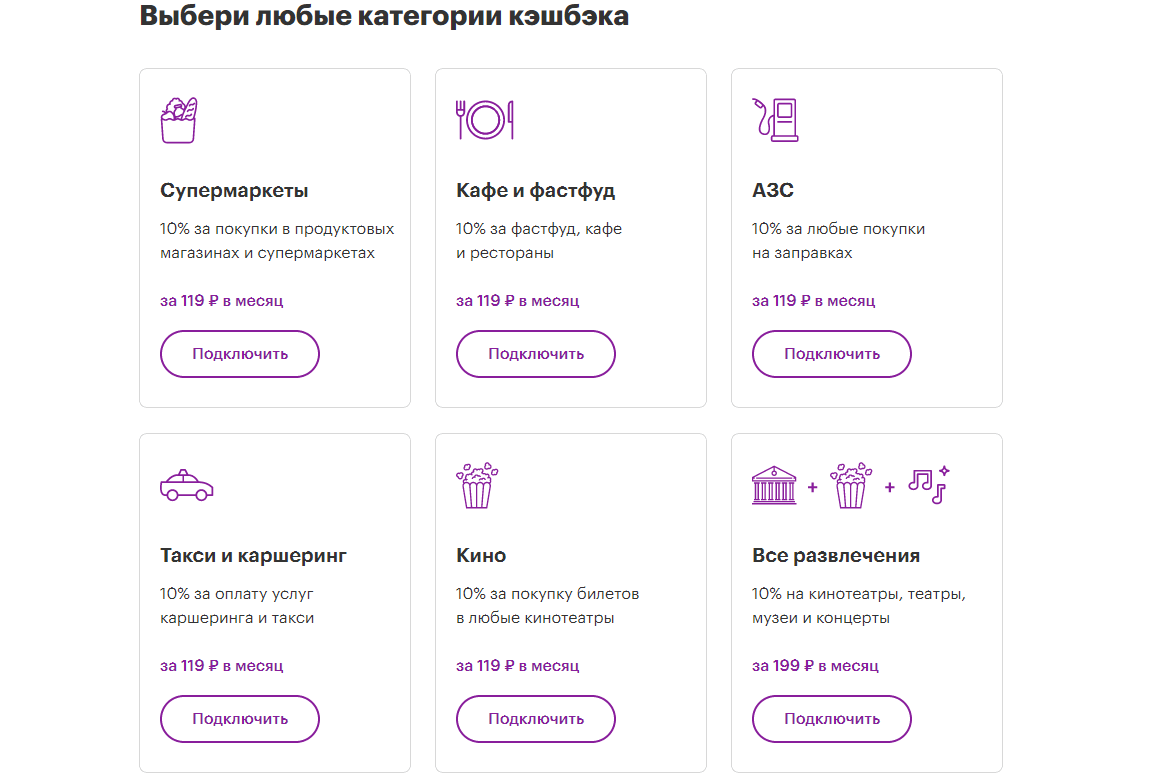Click the plate and cutlery icon
This screenshot has height=781, width=1171.
(485, 120)
